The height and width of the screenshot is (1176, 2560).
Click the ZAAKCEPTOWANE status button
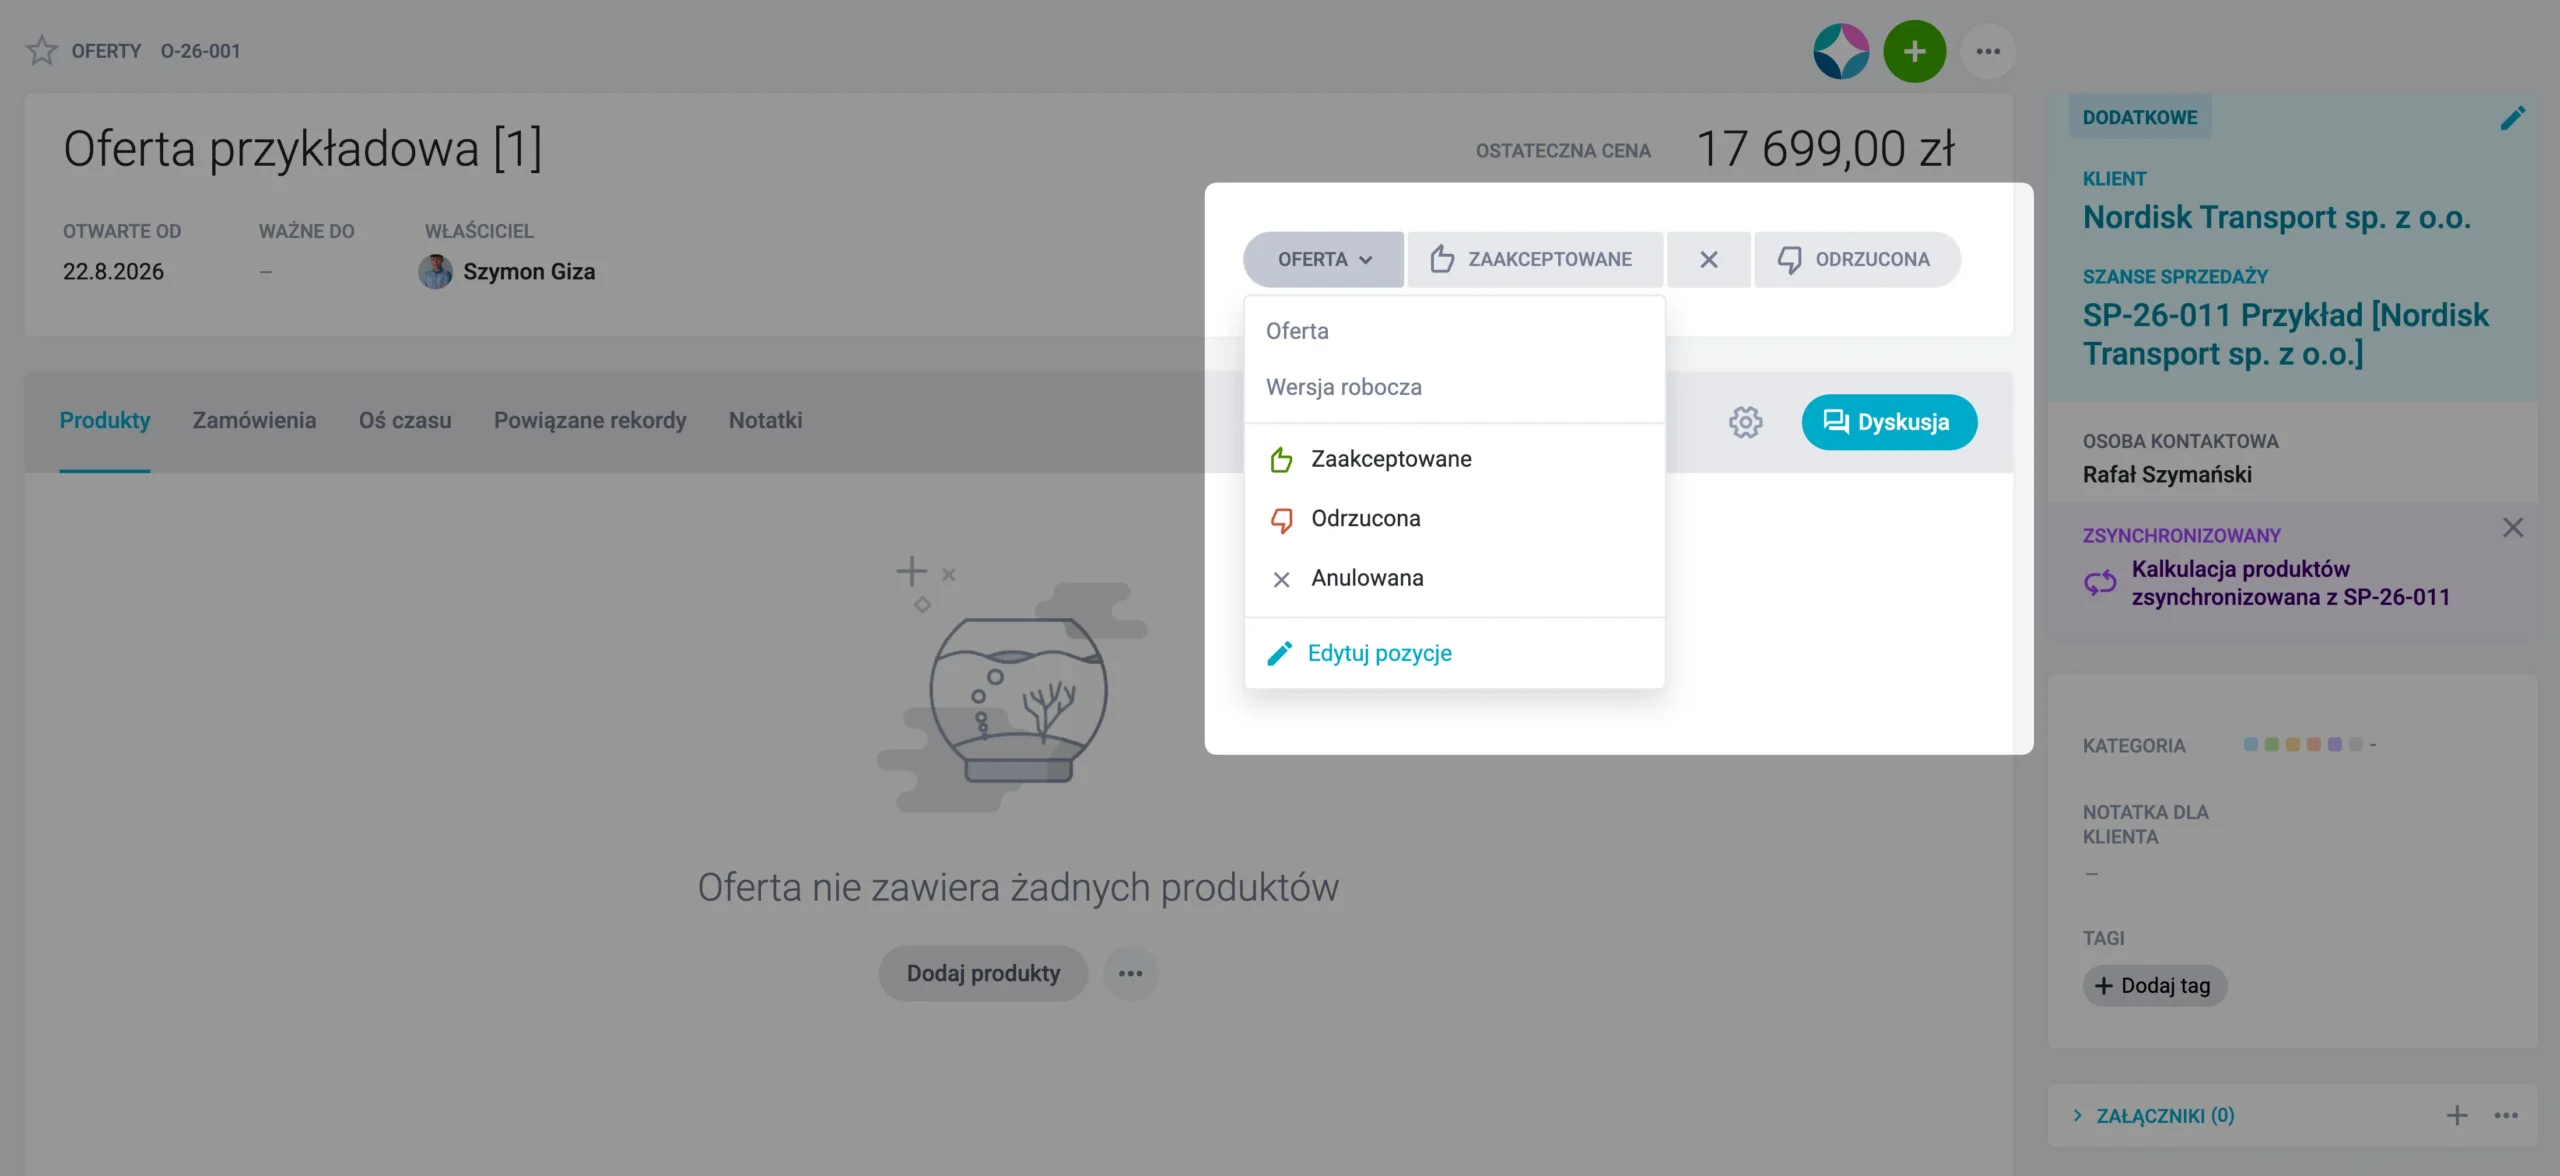click(1535, 259)
